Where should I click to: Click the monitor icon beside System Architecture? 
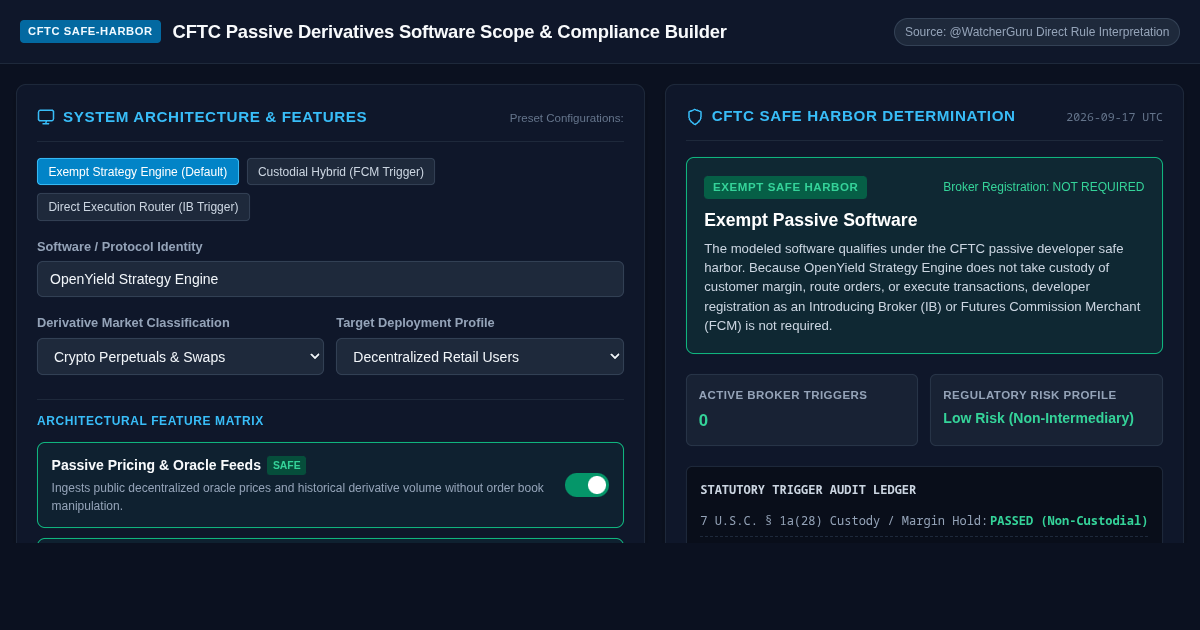(x=46, y=116)
